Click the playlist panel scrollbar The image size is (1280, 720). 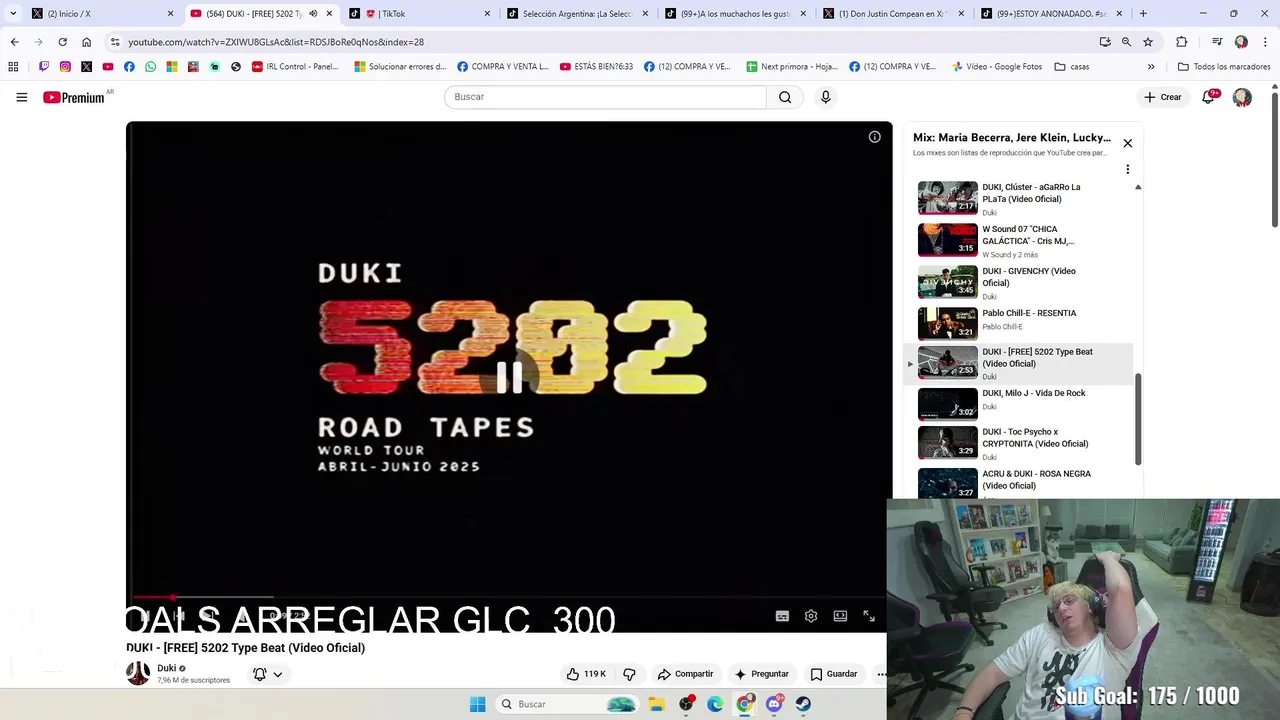[1138, 420]
